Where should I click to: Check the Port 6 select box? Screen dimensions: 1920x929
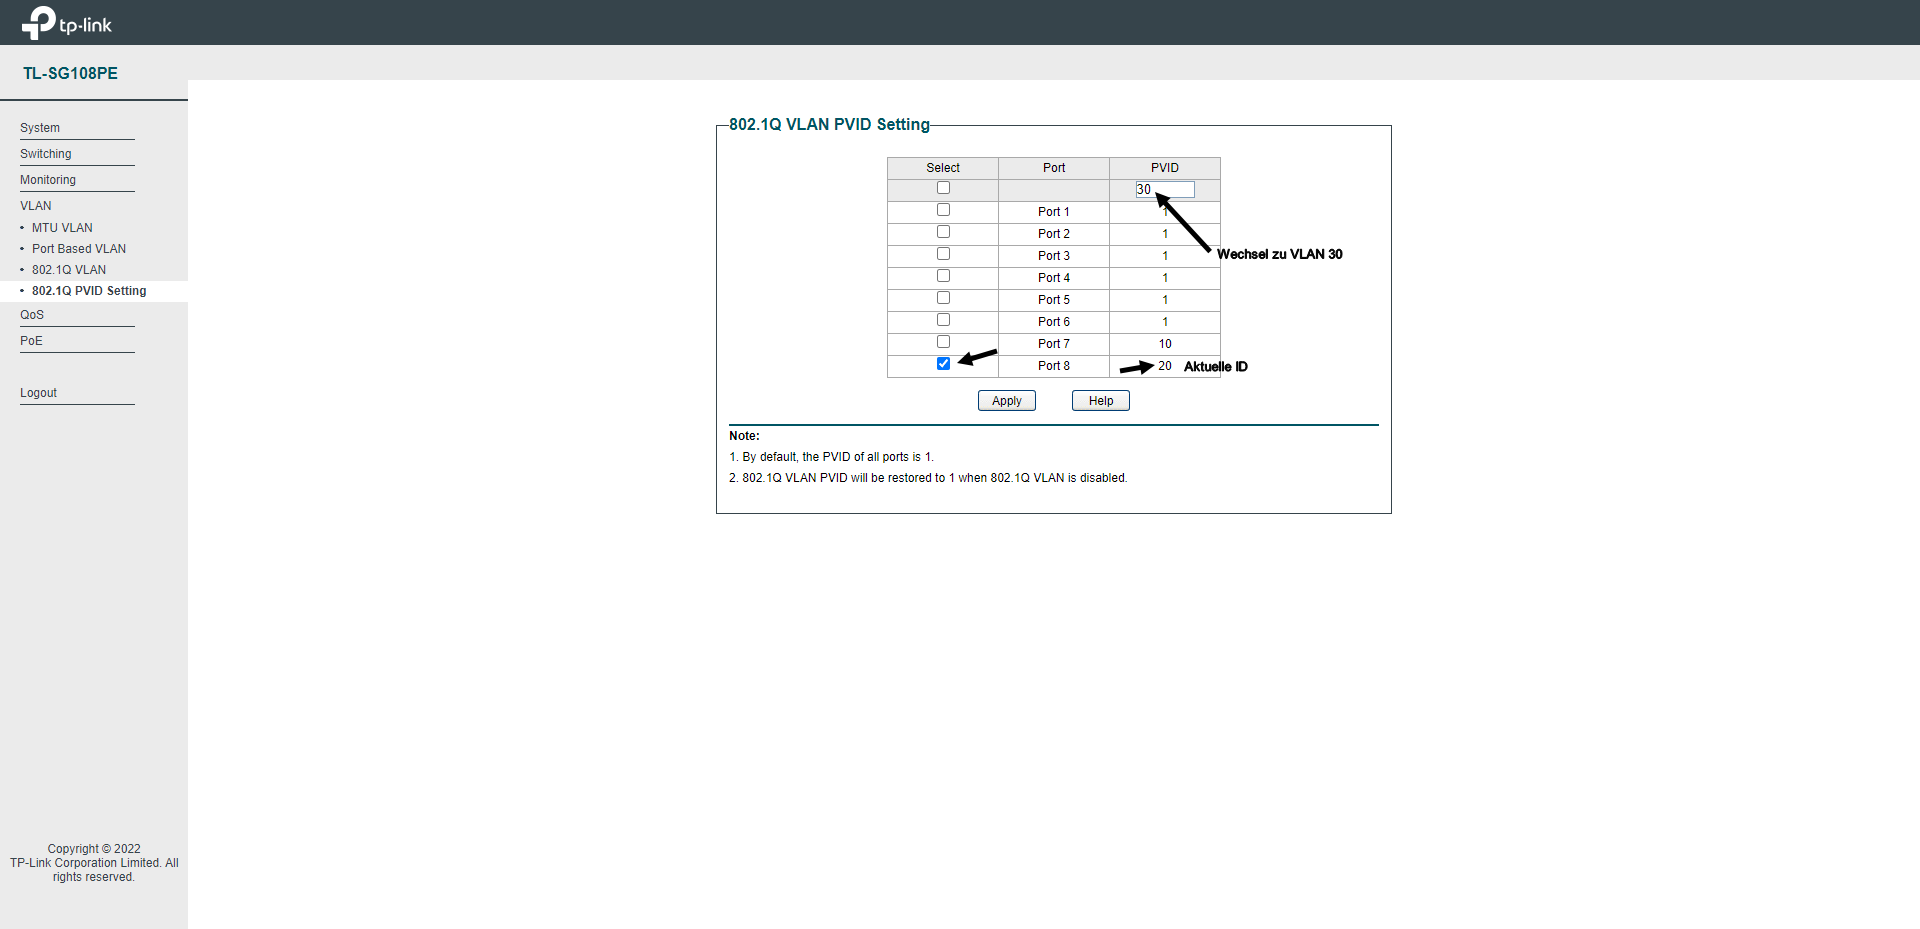(943, 320)
